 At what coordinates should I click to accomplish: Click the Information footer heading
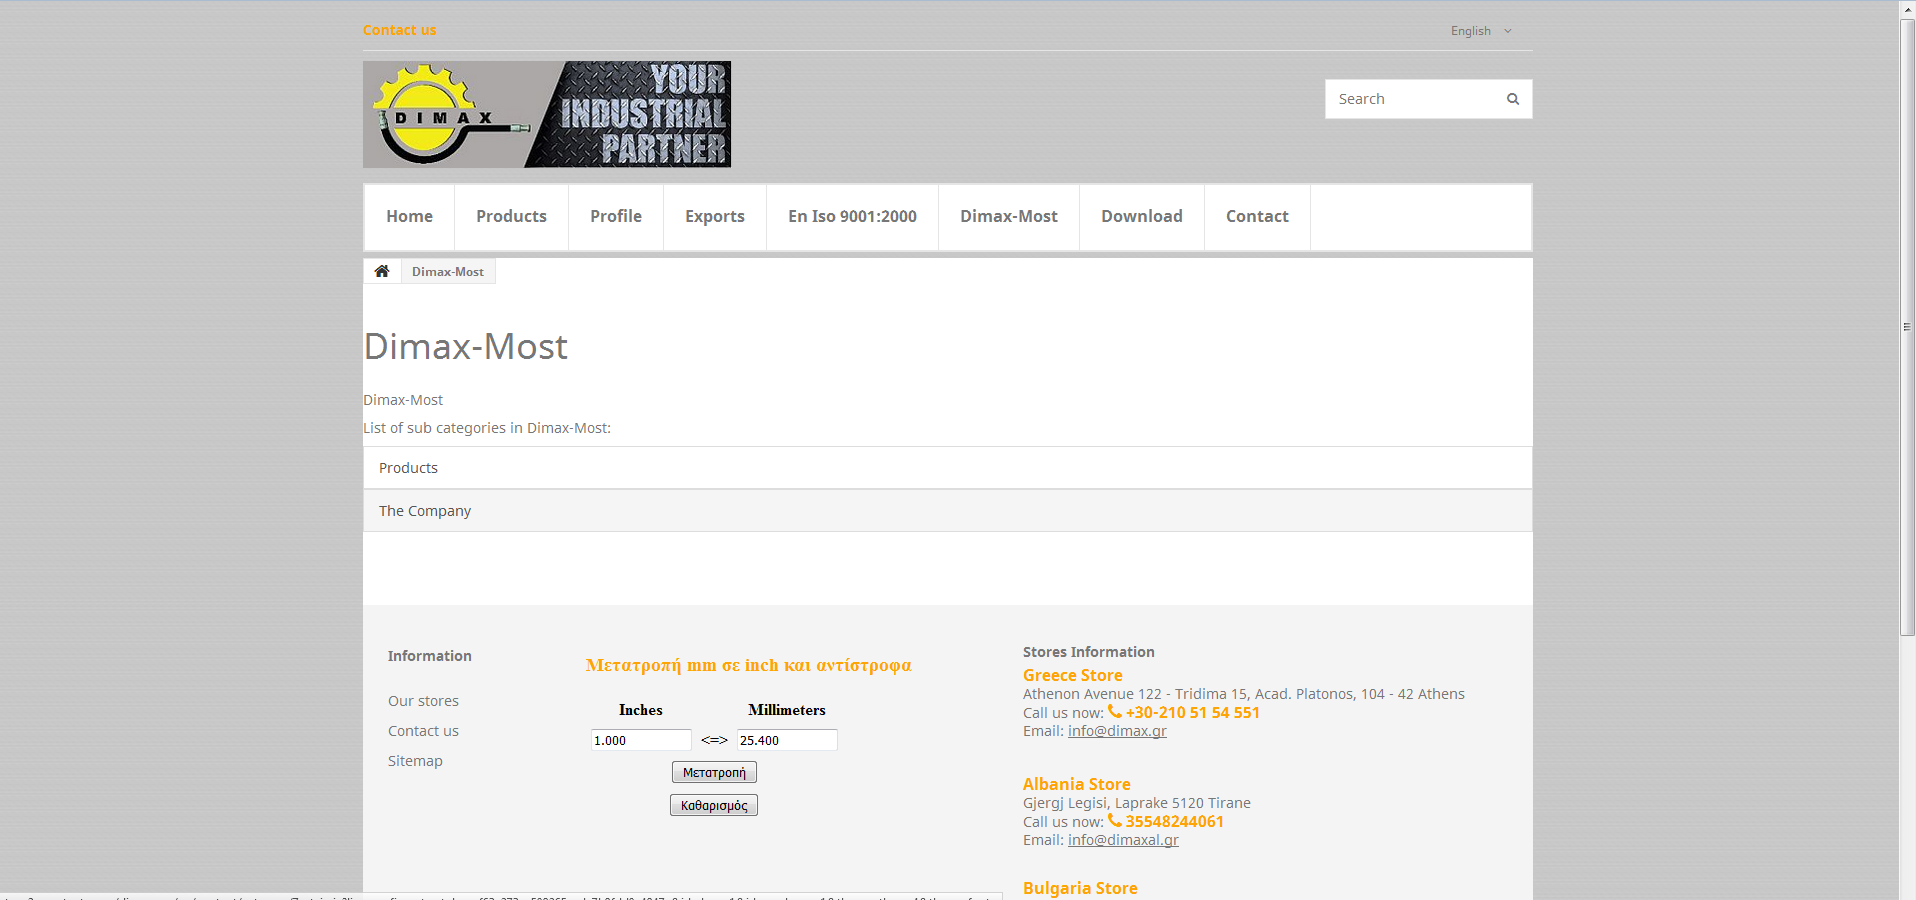click(x=430, y=656)
